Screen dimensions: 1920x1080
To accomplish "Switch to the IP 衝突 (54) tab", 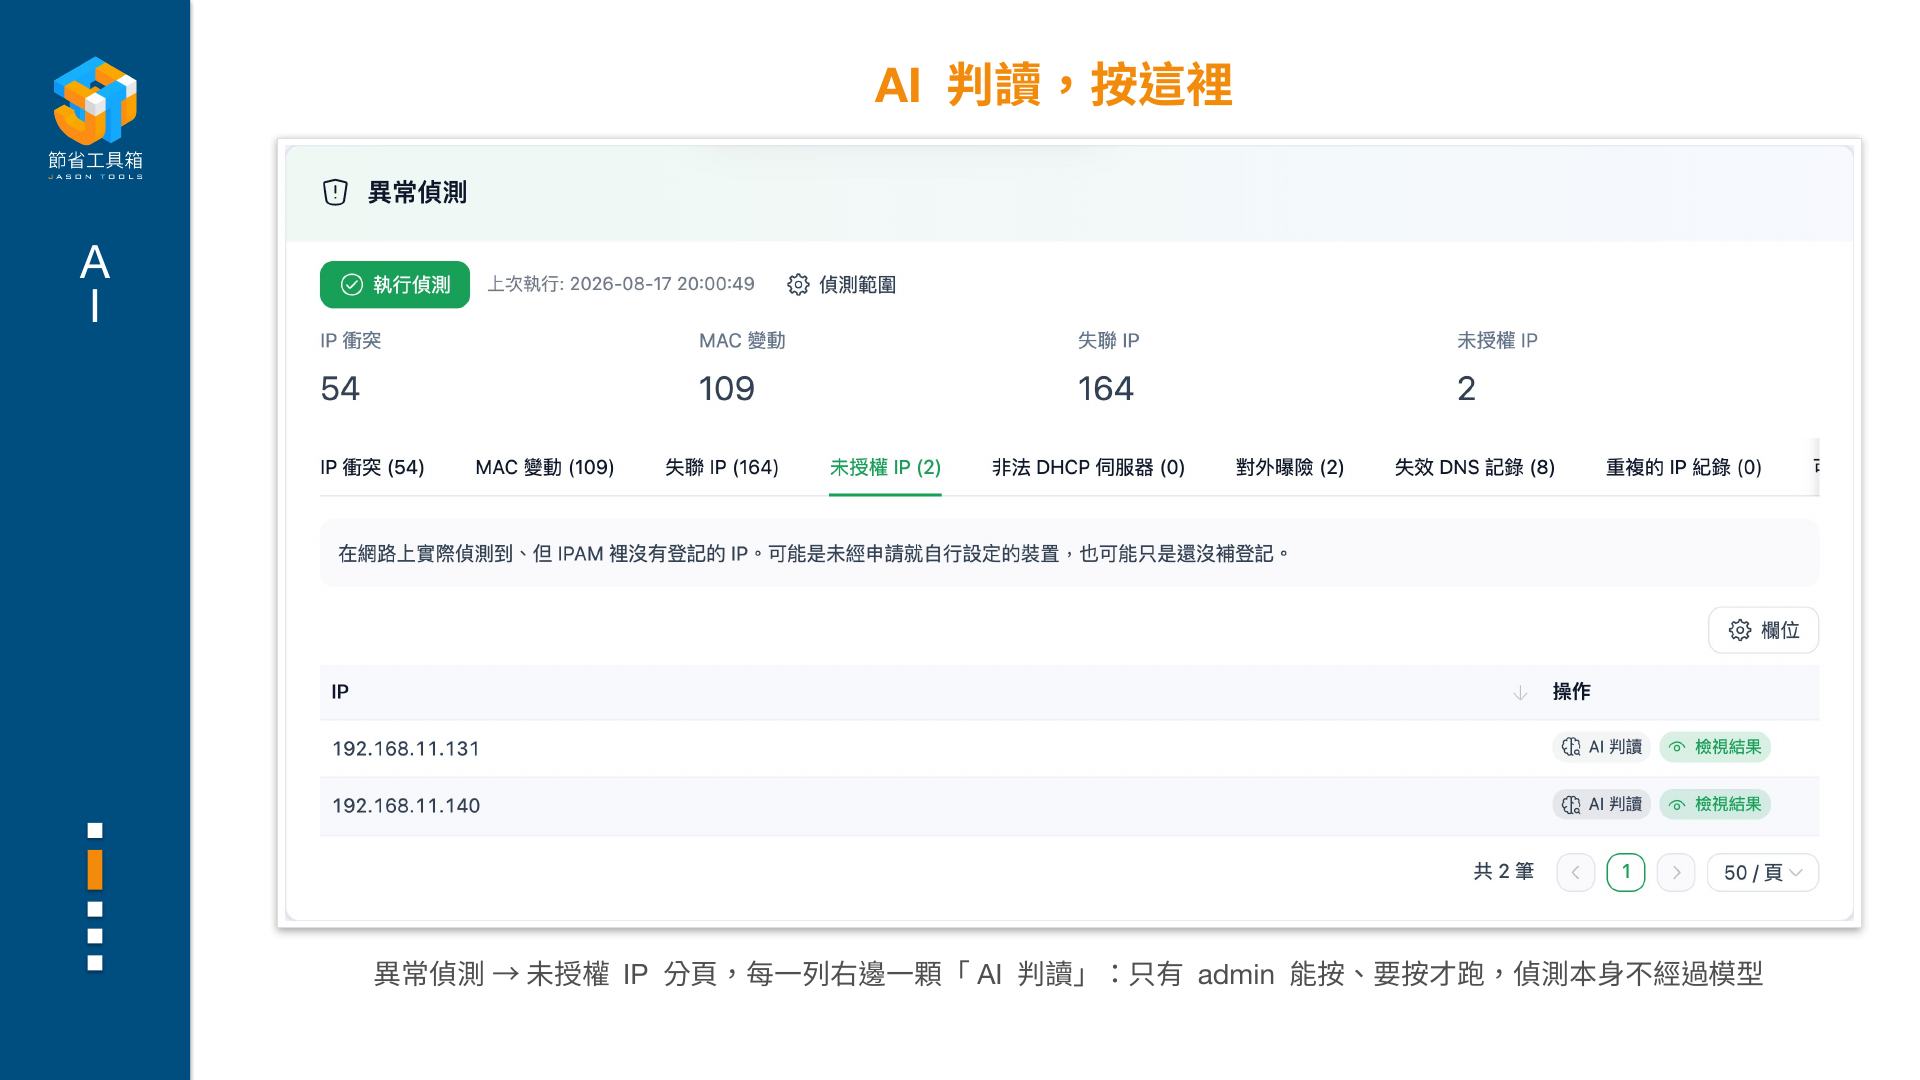I will point(372,467).
